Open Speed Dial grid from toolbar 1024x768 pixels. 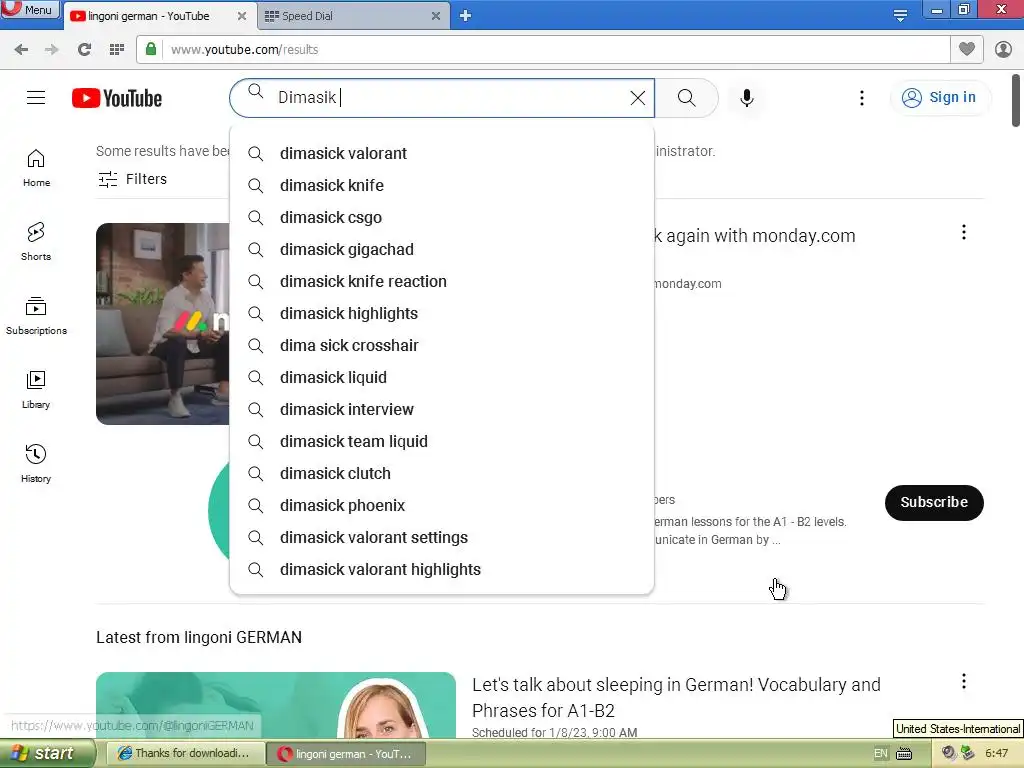[x=117, y=50]
